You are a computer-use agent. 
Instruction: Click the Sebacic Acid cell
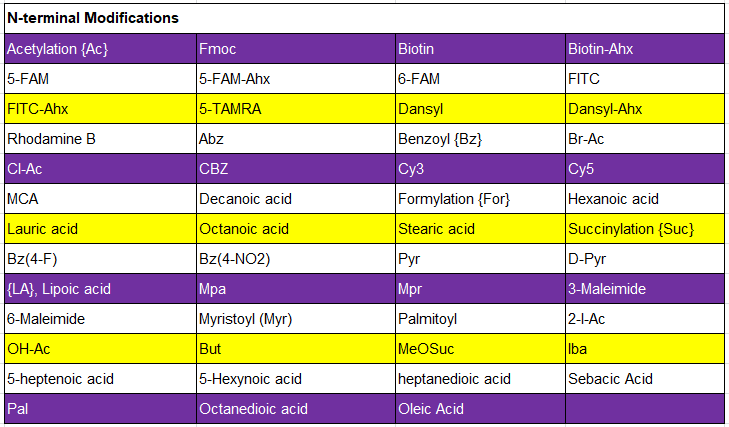click(643, 378)
